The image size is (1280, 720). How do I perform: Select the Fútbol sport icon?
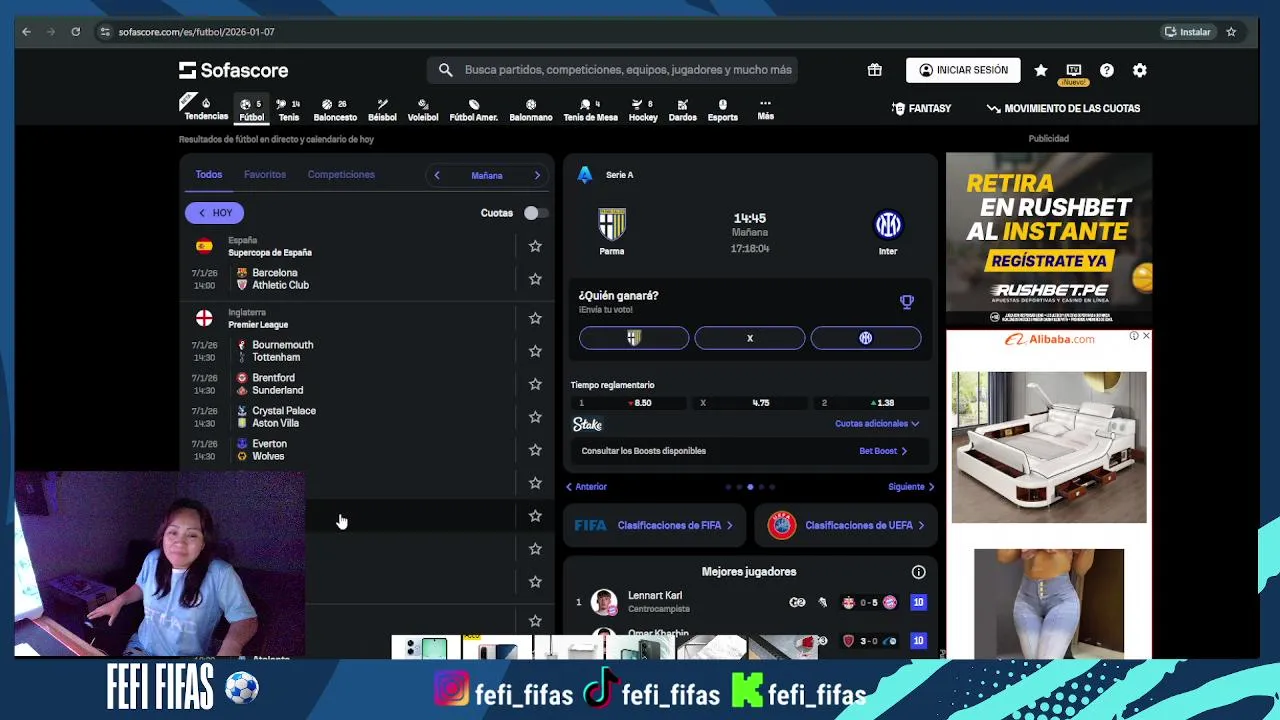[x=251, y=109]
